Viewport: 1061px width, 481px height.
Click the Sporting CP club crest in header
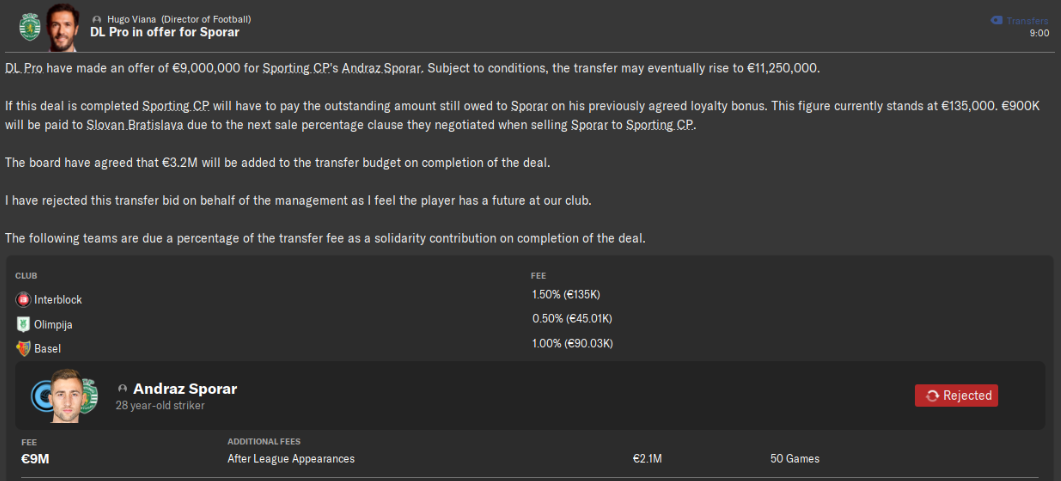[x=30, y=27]
